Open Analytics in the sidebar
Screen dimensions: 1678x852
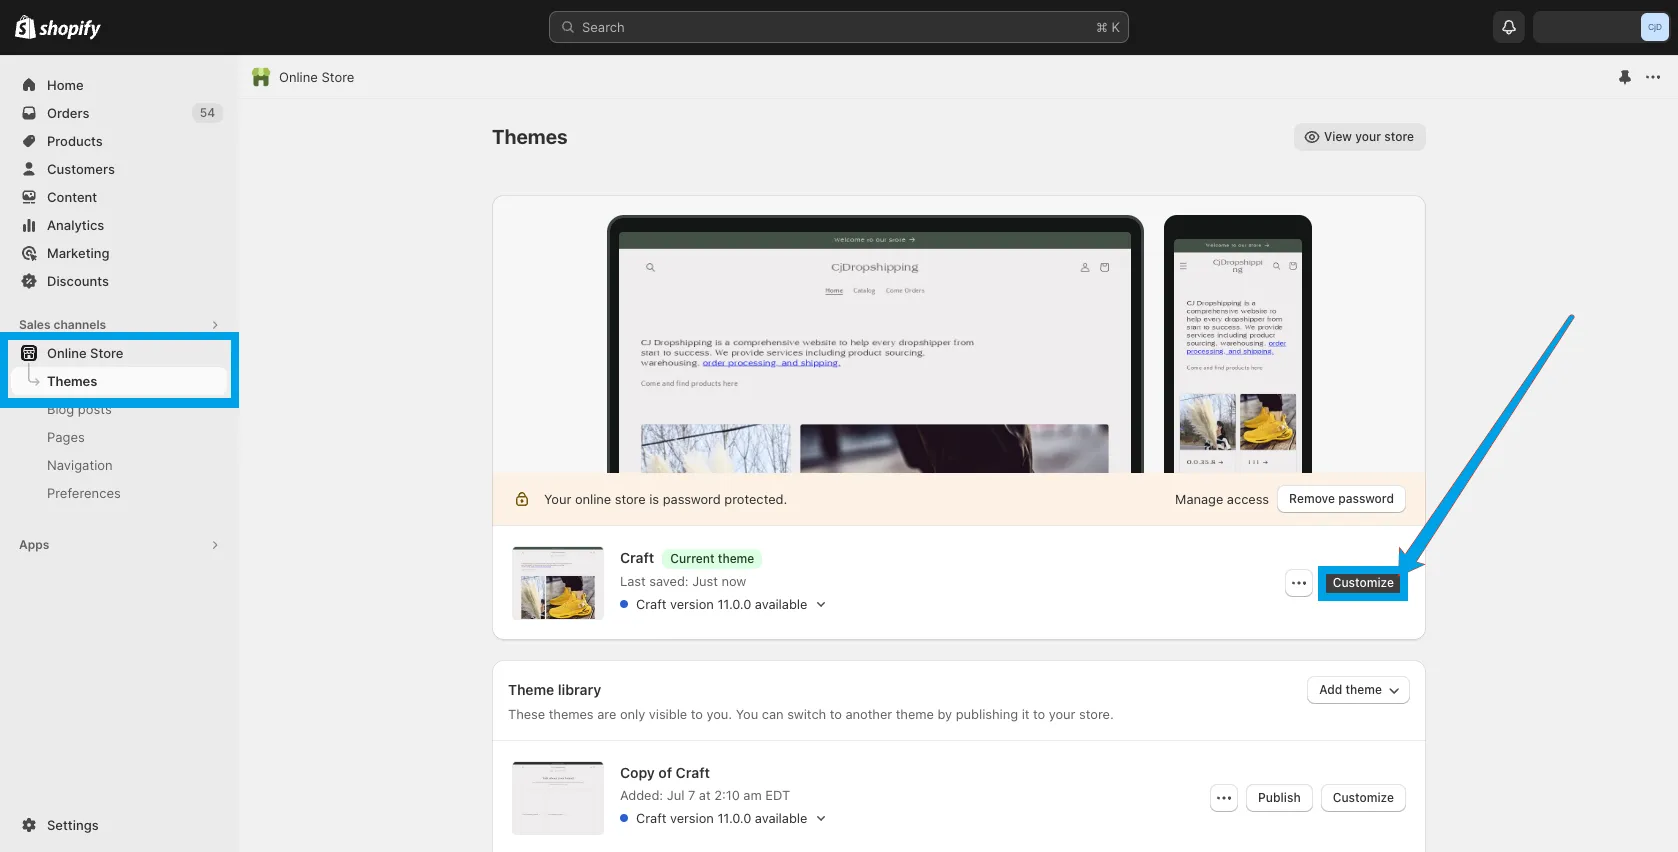click(x=75, y=225)
